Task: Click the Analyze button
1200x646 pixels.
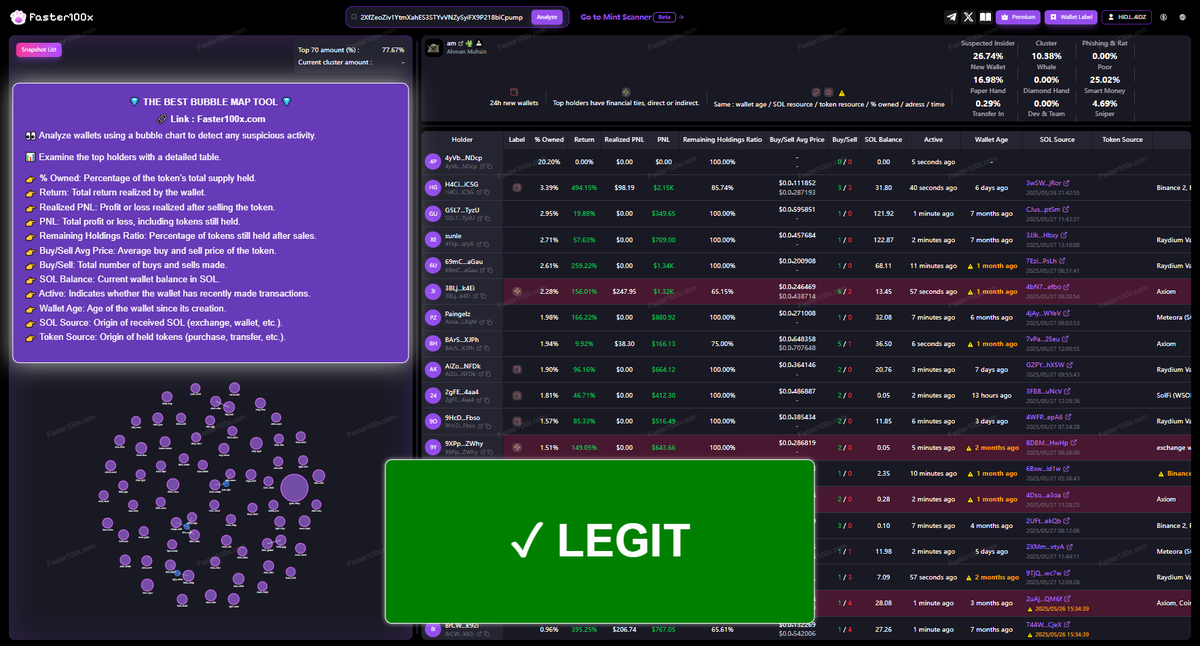Action: click(547, 17)
